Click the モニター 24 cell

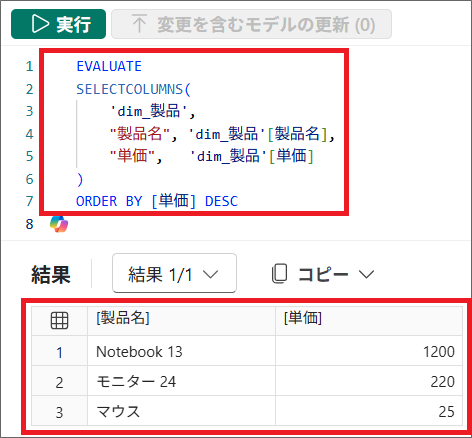[181, 381]
